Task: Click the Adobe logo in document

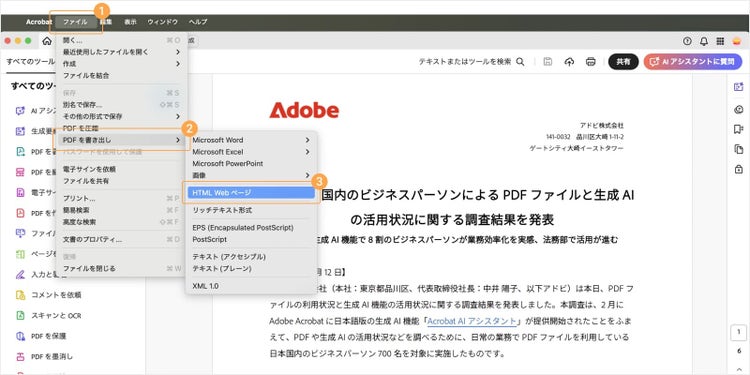Action: [304, 110]
